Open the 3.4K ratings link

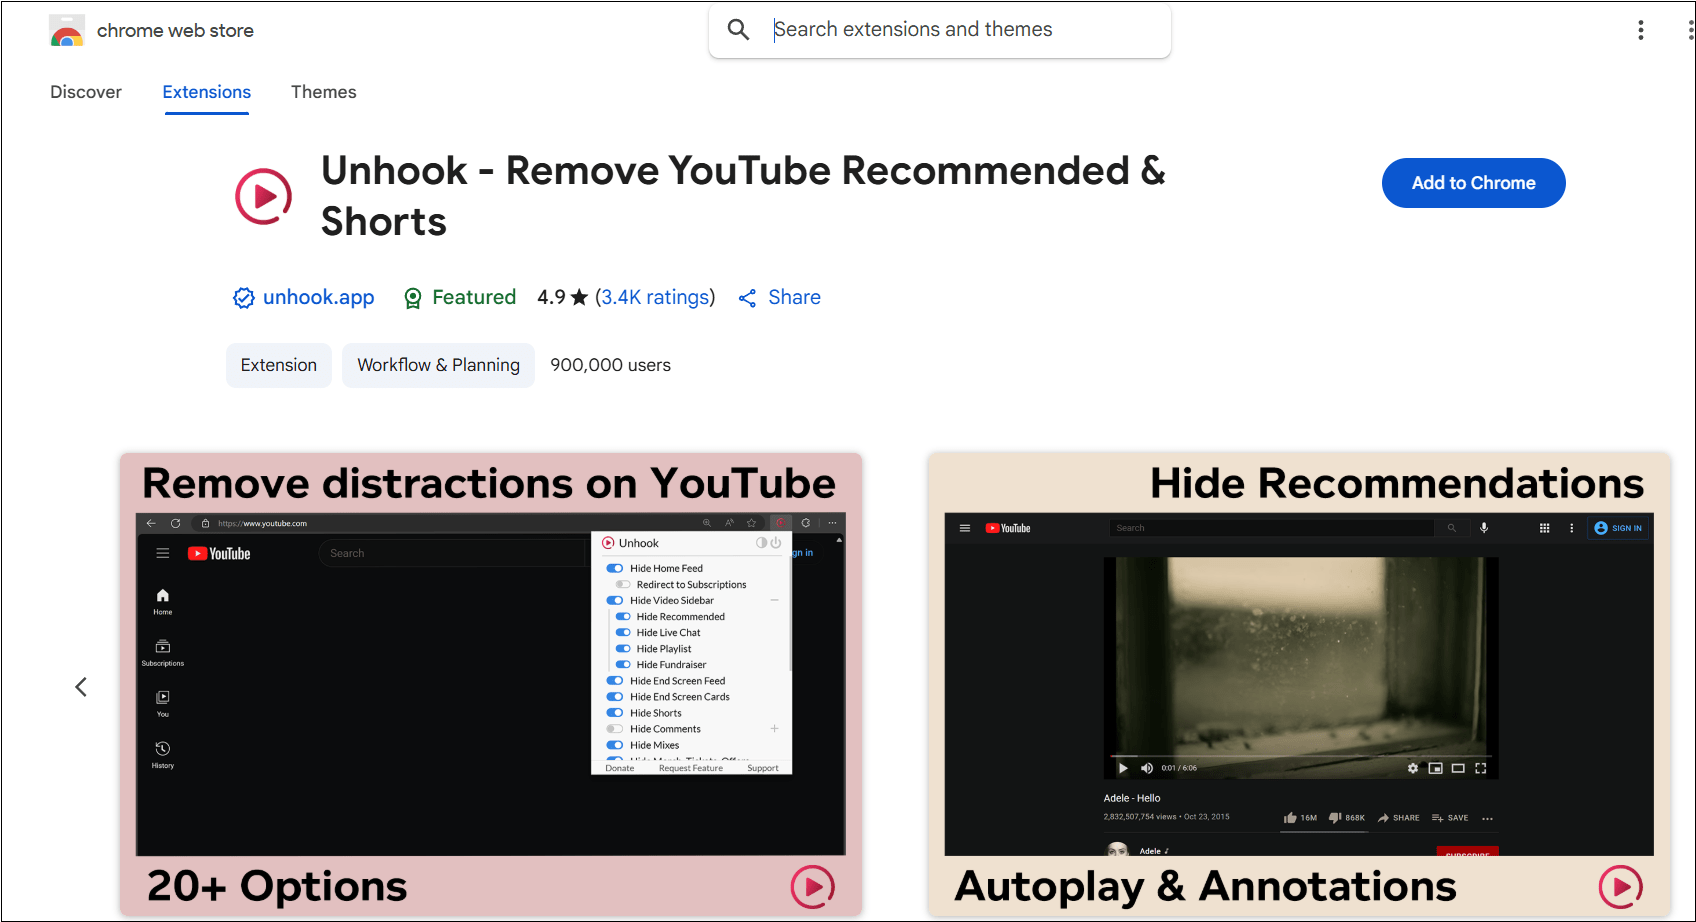655,297
